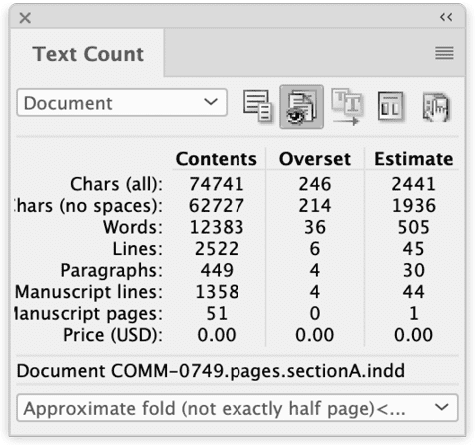Click Manuscript lines value 1358

217,292
